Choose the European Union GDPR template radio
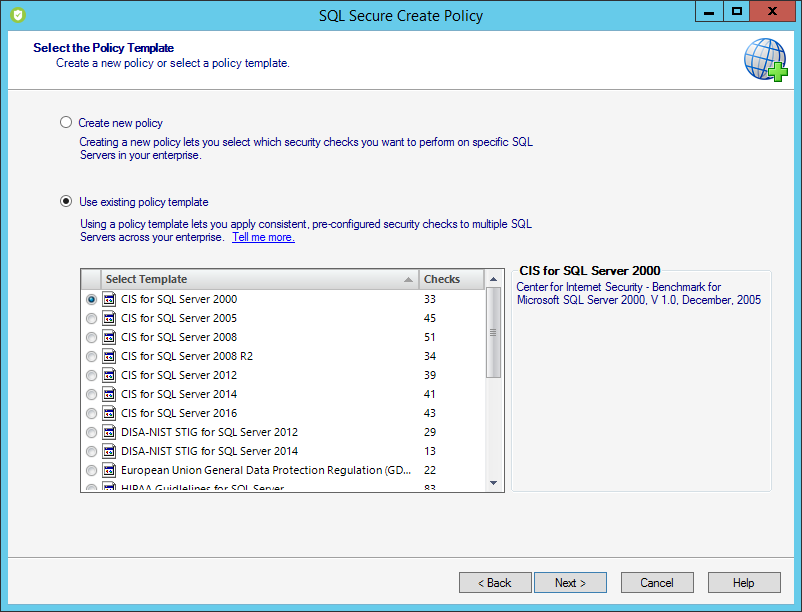802x612 pixels. pos(92,470)
